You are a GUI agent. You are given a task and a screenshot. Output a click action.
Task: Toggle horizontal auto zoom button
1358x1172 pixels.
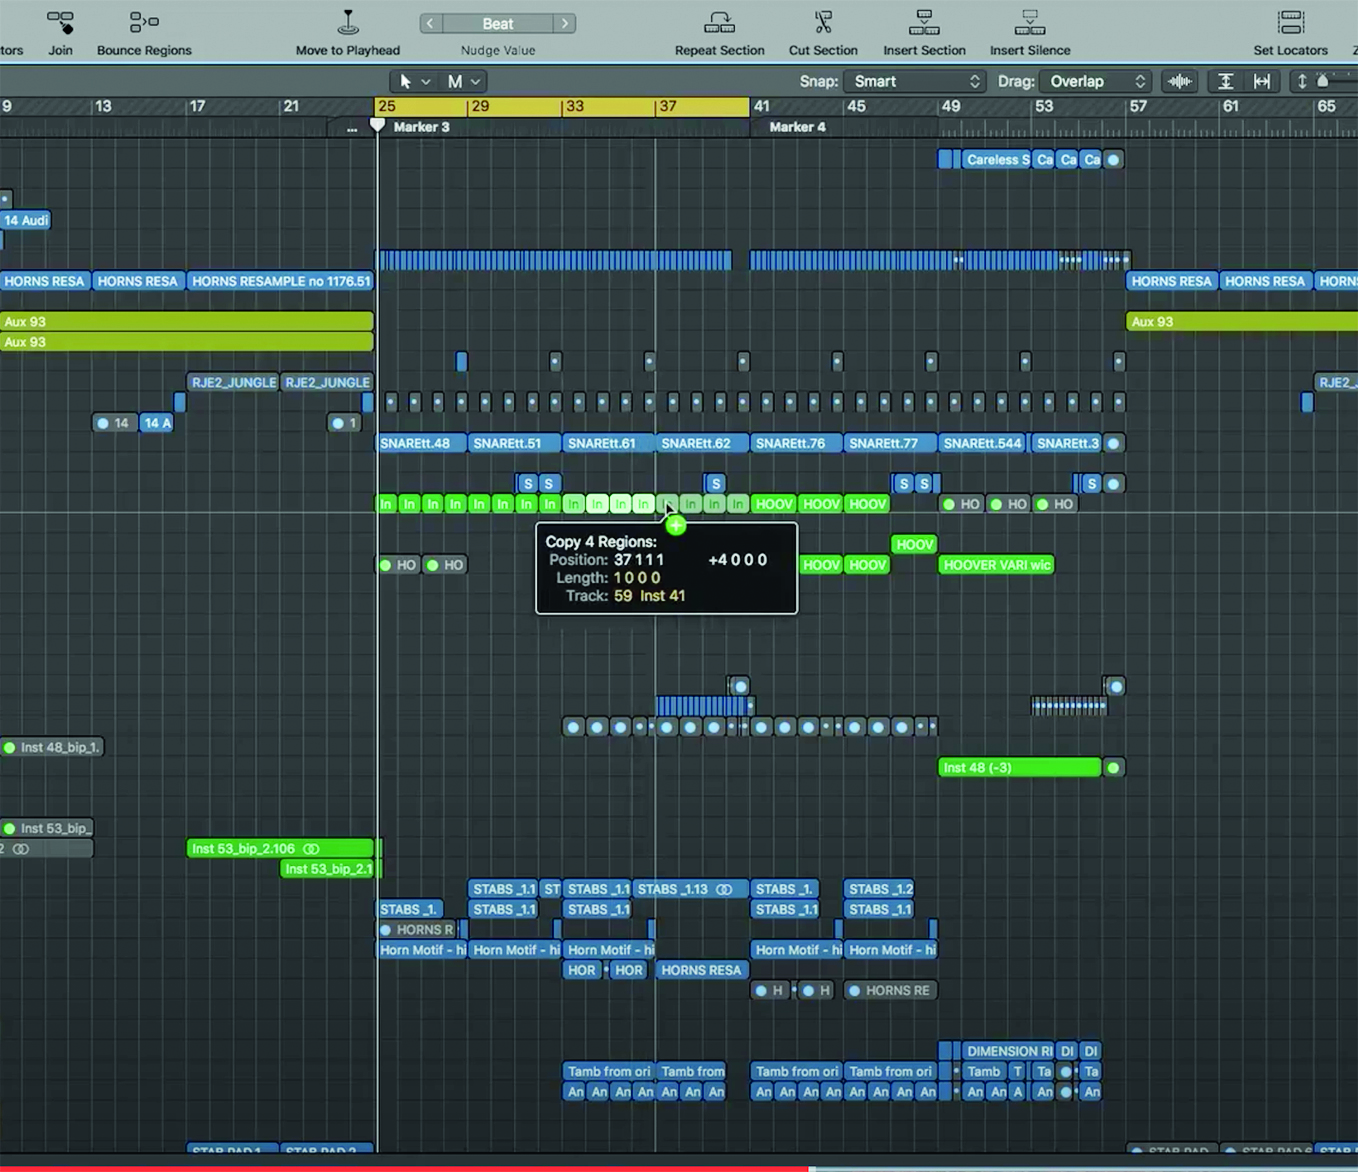pos(1263,81)
